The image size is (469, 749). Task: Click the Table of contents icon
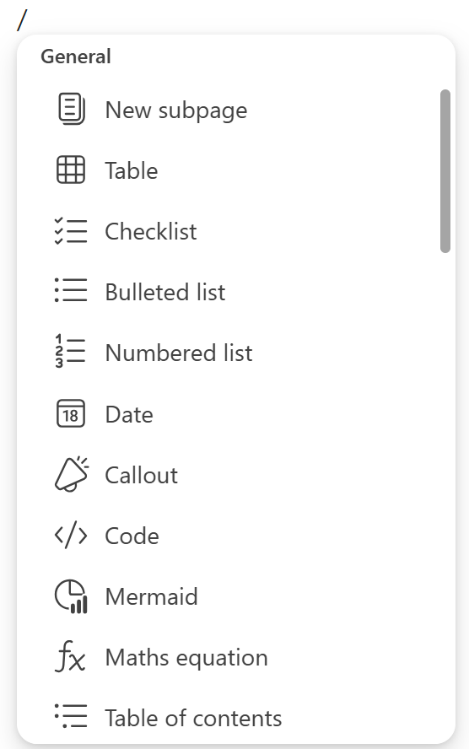(71, 716)
